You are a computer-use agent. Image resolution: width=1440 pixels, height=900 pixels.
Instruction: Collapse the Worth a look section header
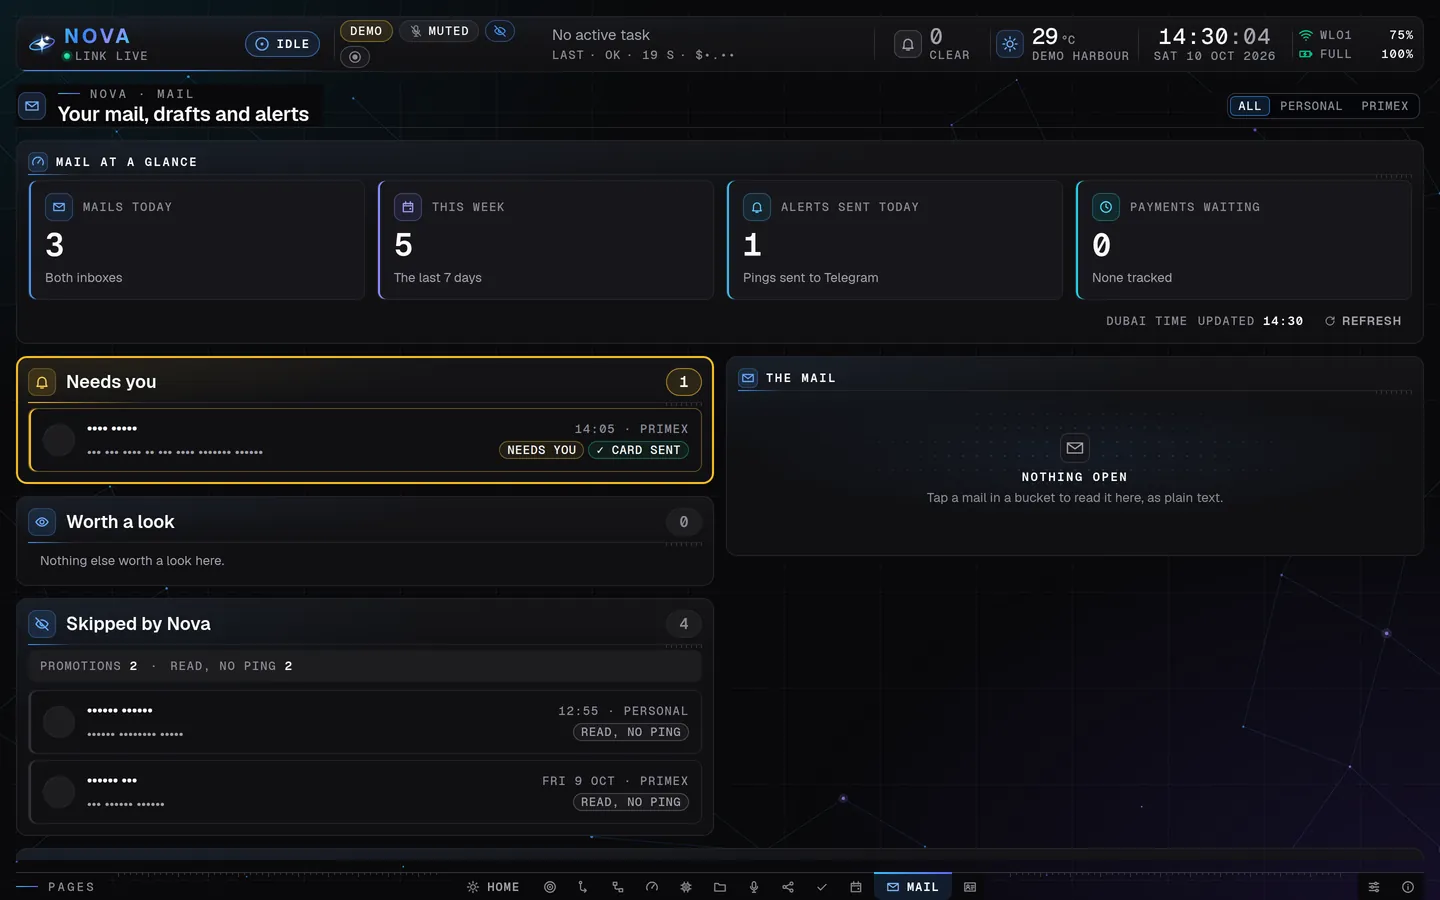[365, 522]
